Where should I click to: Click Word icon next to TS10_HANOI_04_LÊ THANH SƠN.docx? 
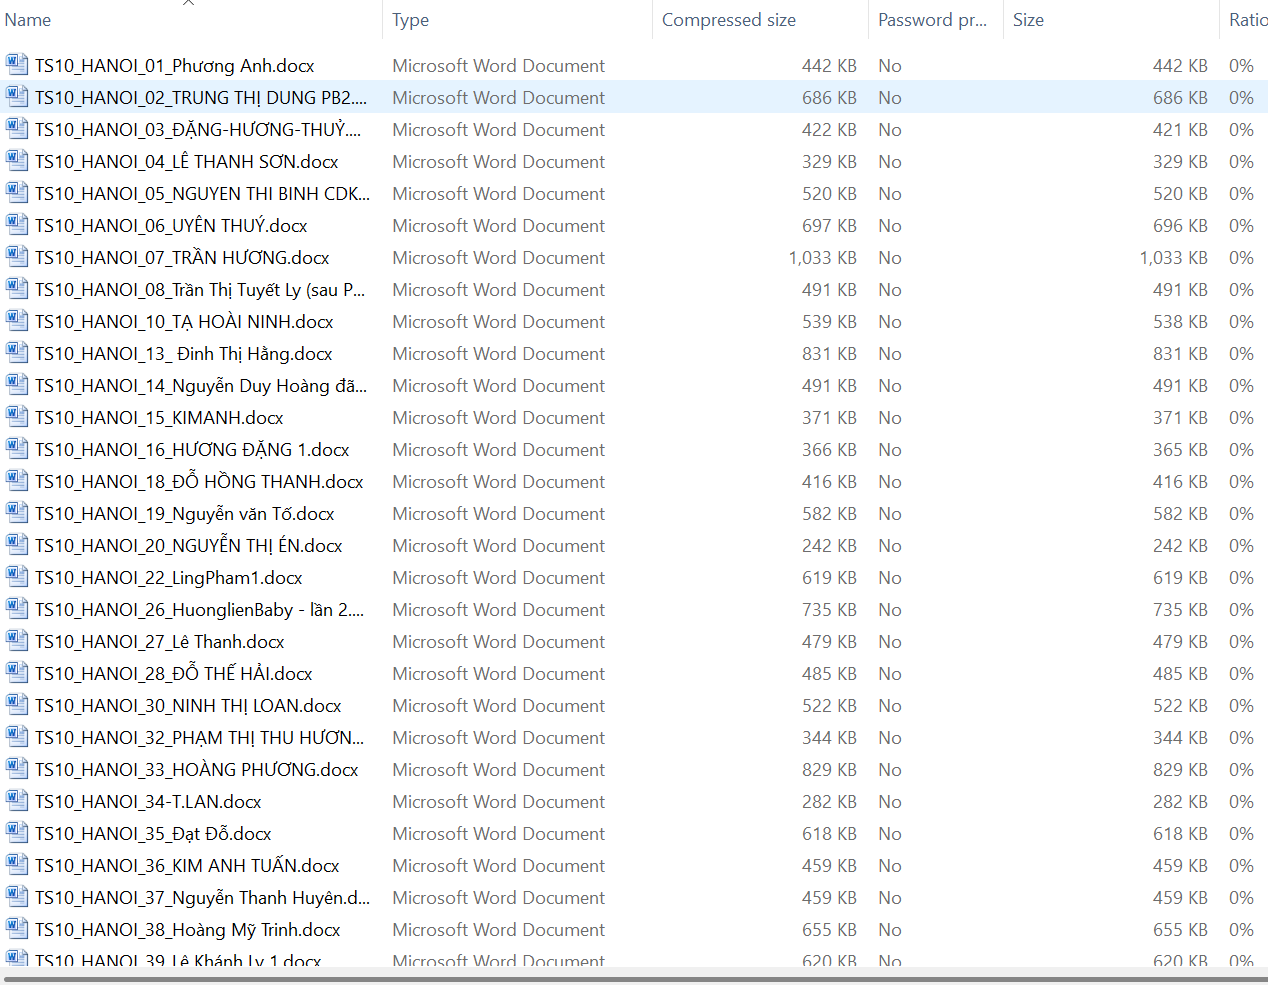pyautogui.click(x=16, y=161)
